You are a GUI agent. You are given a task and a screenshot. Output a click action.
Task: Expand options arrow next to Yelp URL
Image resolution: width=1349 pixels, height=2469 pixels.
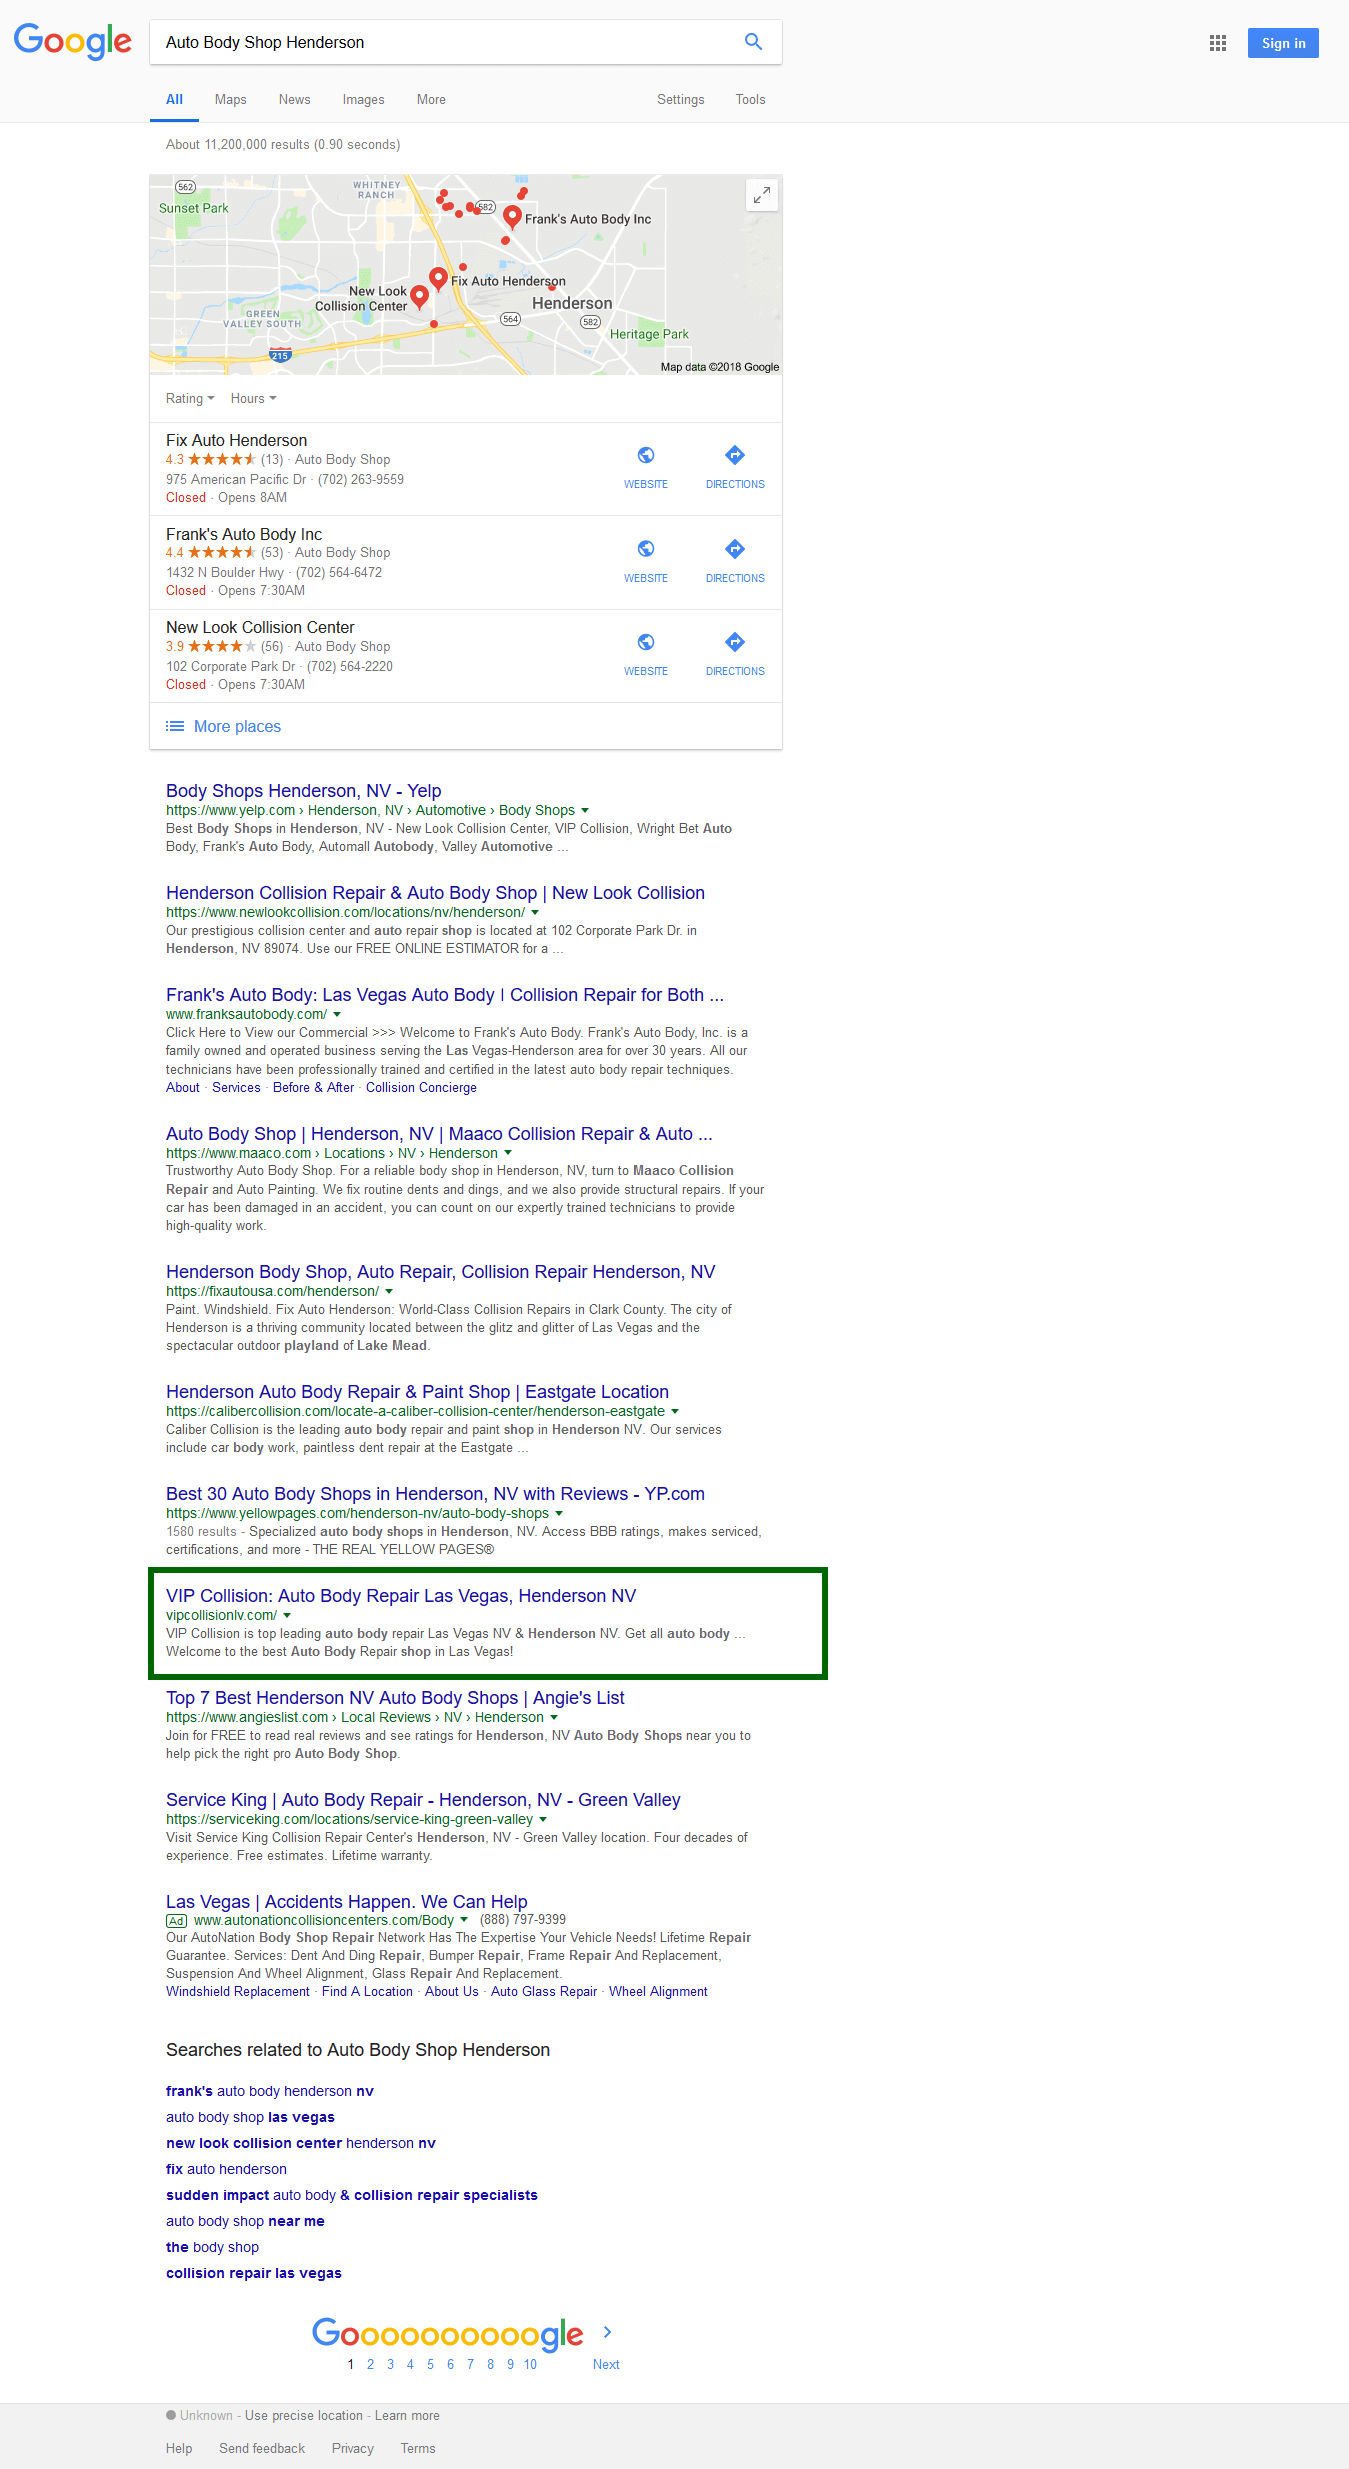pyautogui.click(x=585, y=811)
